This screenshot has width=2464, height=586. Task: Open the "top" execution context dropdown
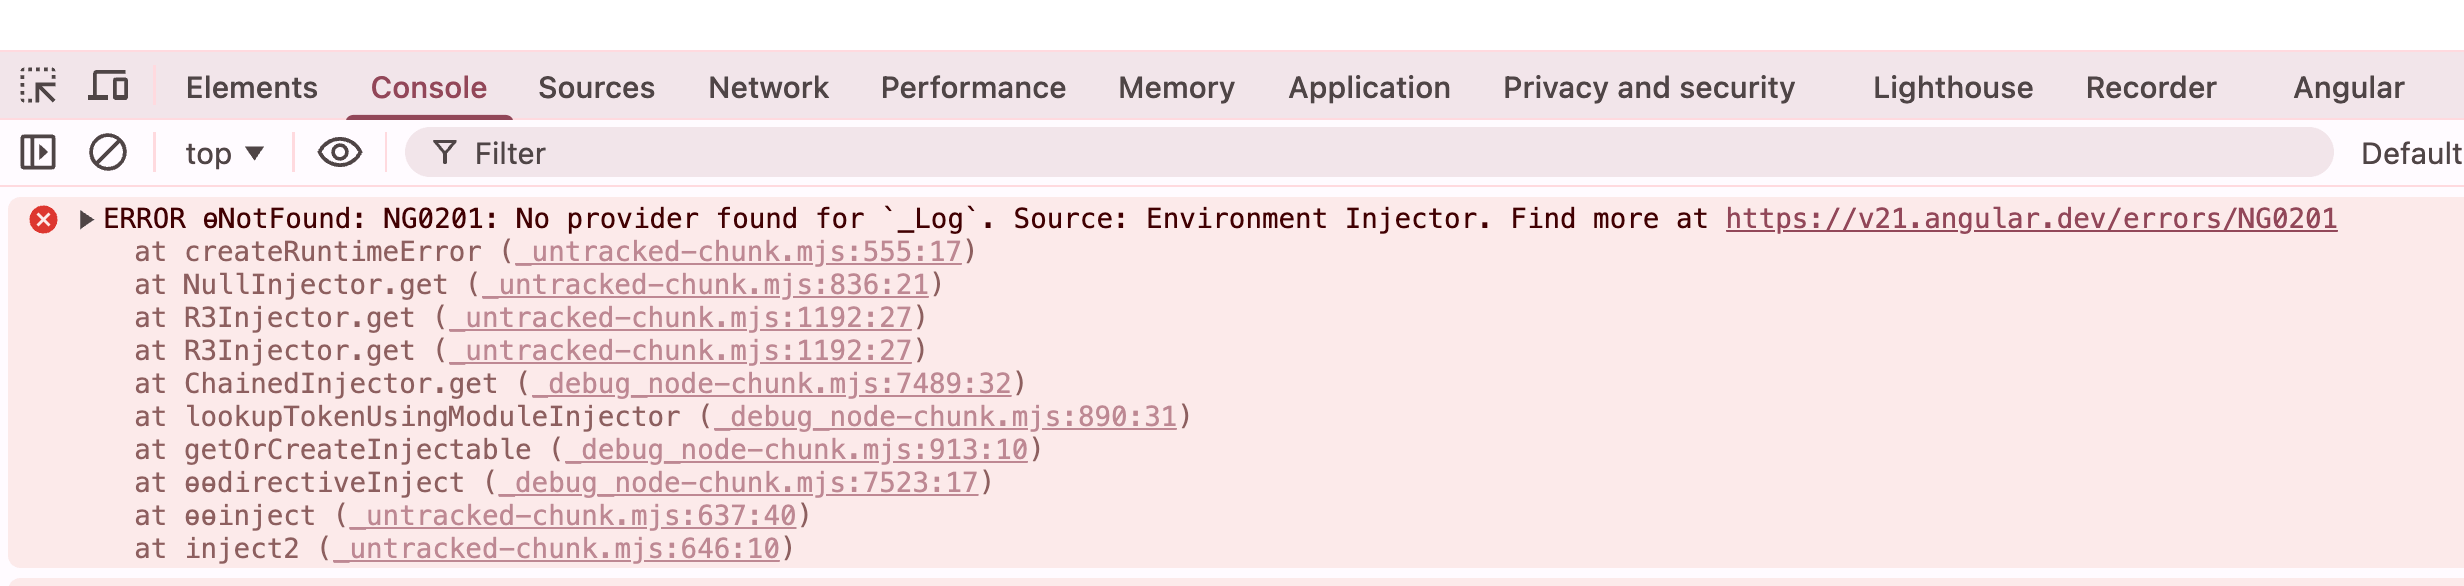pos(222,153)
